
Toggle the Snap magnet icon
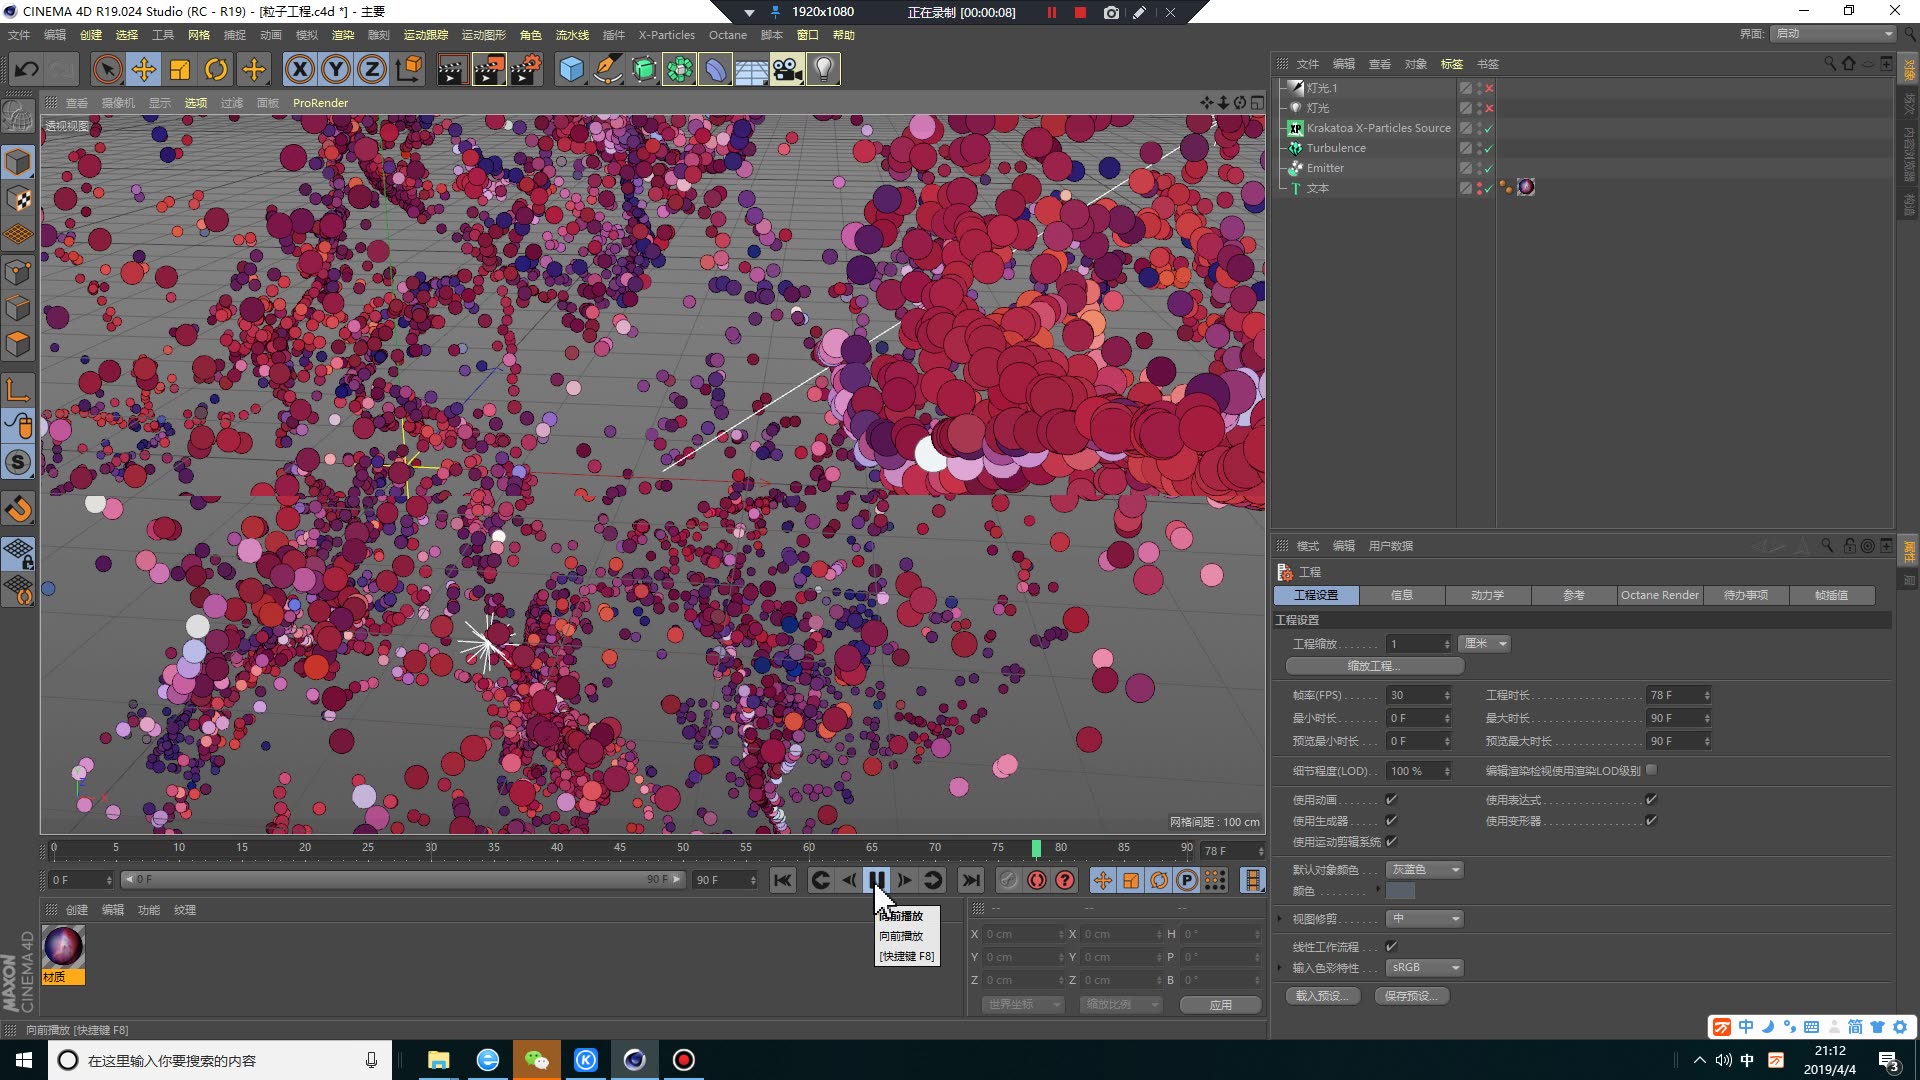point(18,509)
